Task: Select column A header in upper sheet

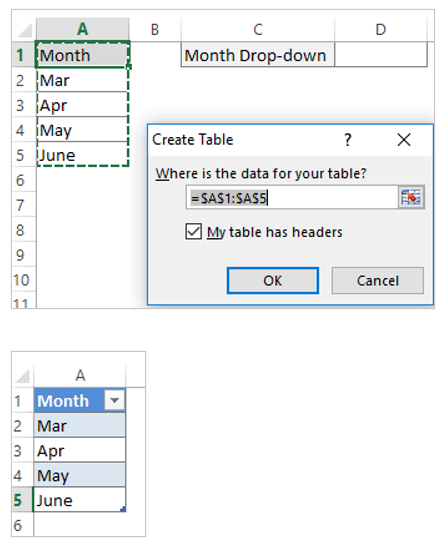Action: [x=82, y=29]
